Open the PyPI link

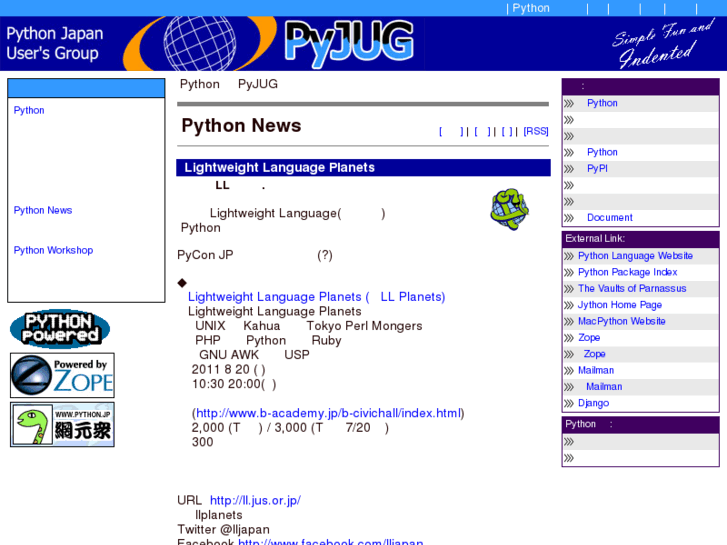(x=597, y=168)
